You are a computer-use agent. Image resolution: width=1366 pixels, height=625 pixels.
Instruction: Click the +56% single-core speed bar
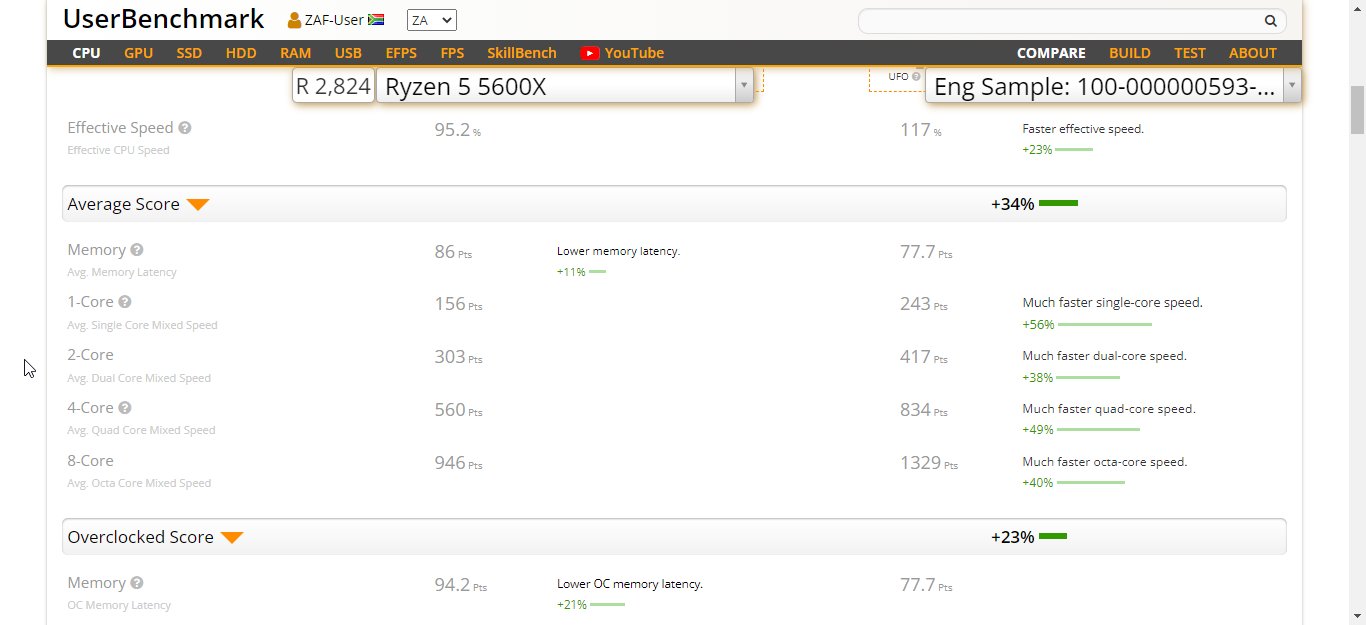click(1104, 324)
